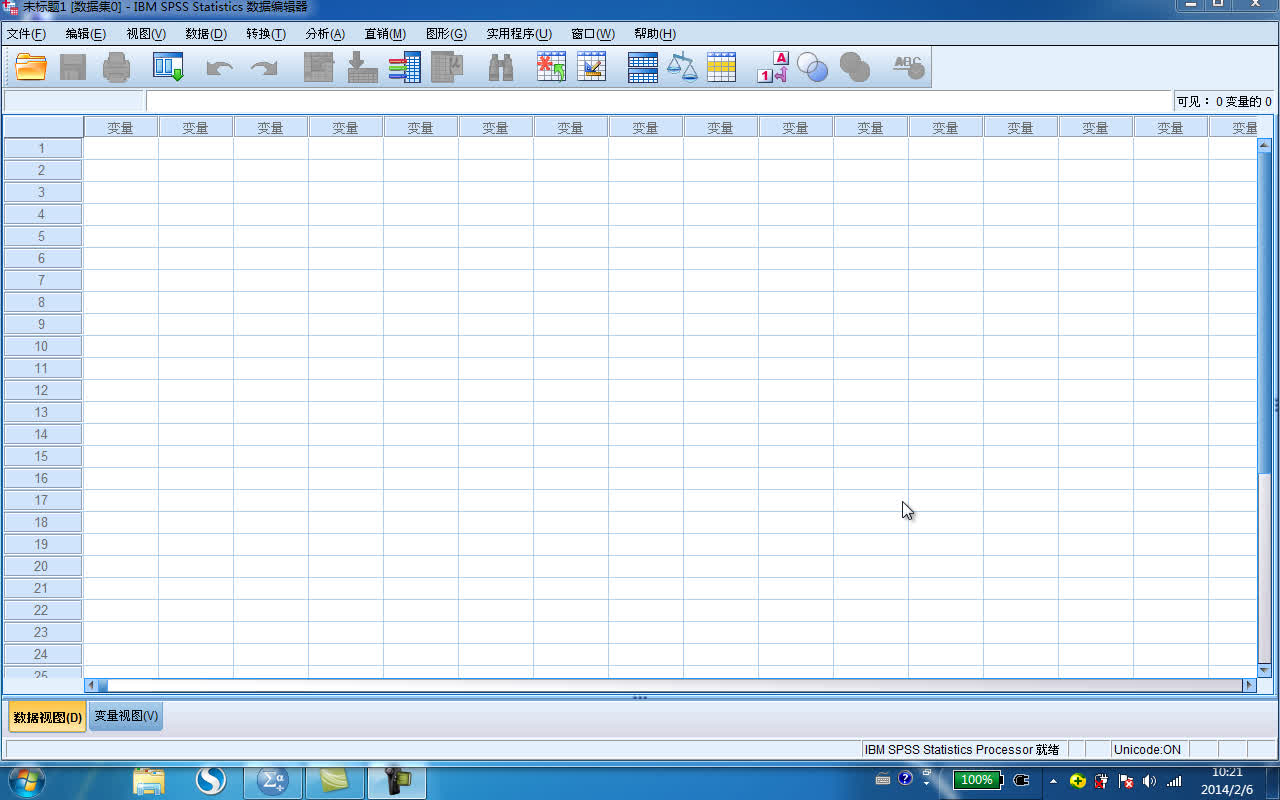Open the 实用程序(U) menu
Screen dimensions: 1280x800
(x=519, y=34)
